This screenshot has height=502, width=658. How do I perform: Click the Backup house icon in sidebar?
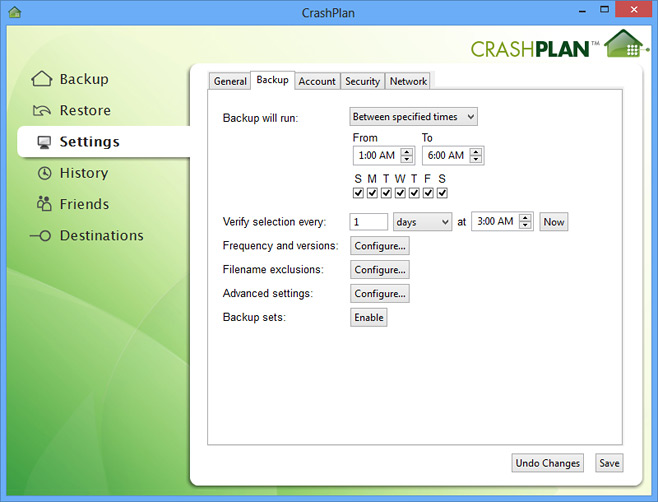(42, 79)
